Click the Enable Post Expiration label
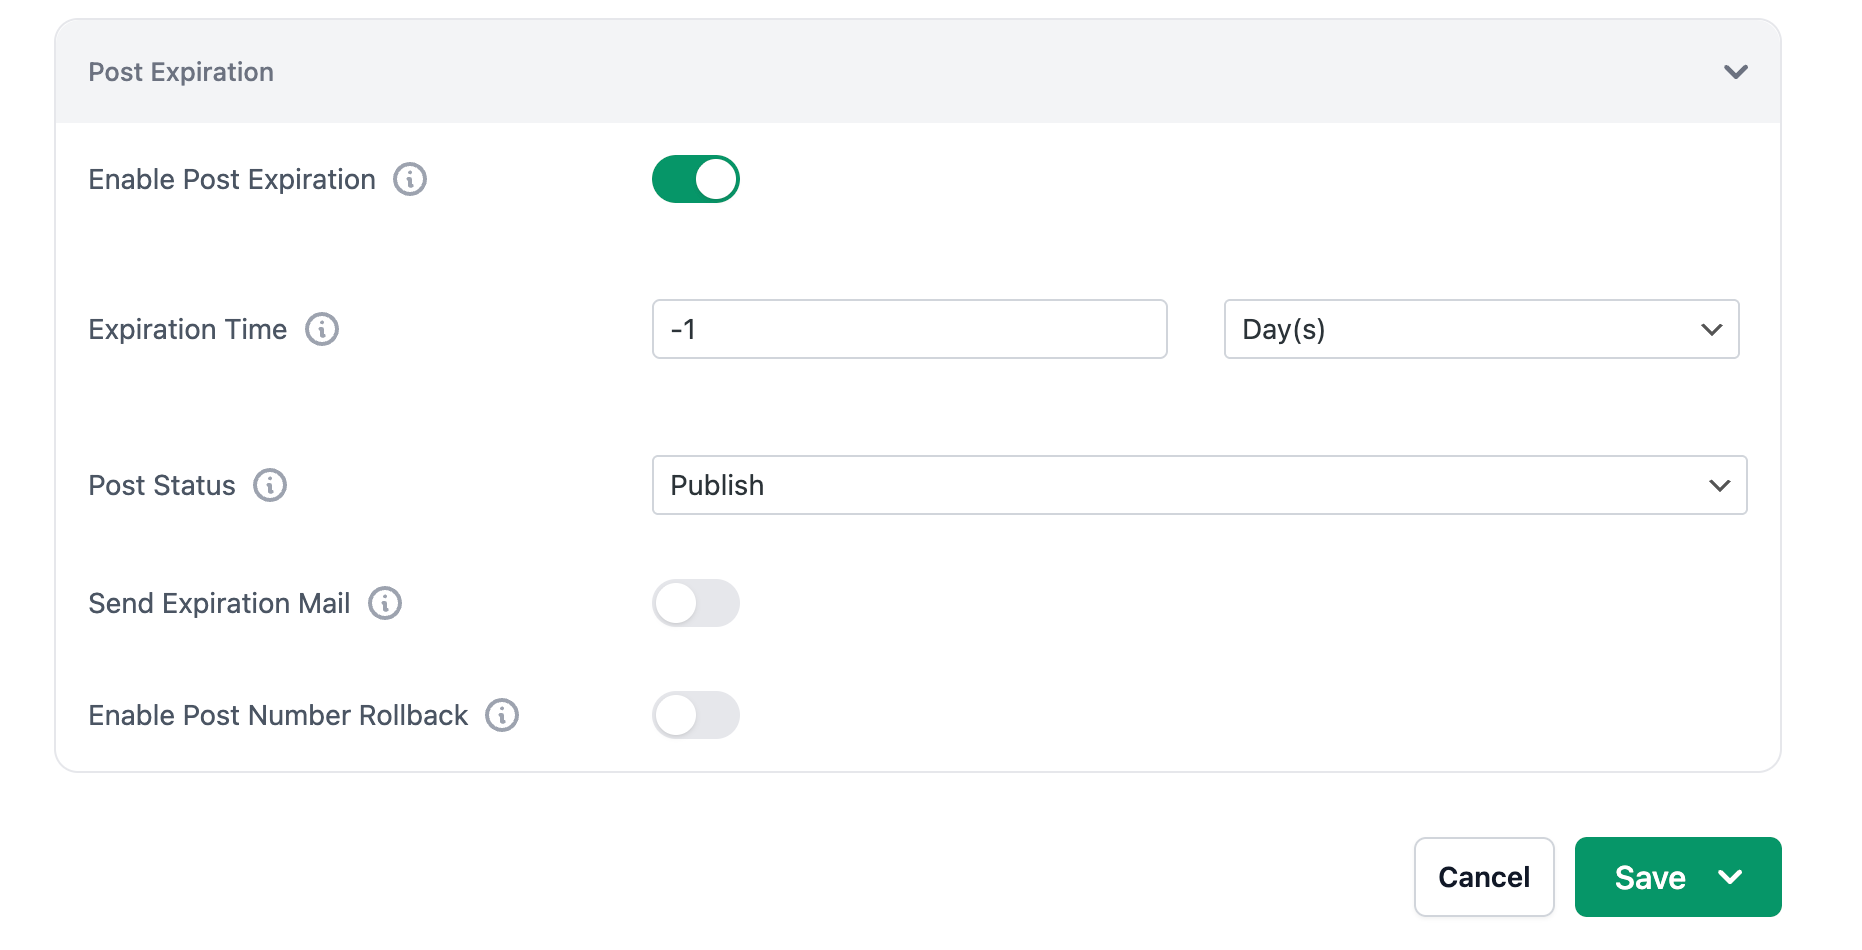Screen dimensions: 1862x950 click(232, 180)
